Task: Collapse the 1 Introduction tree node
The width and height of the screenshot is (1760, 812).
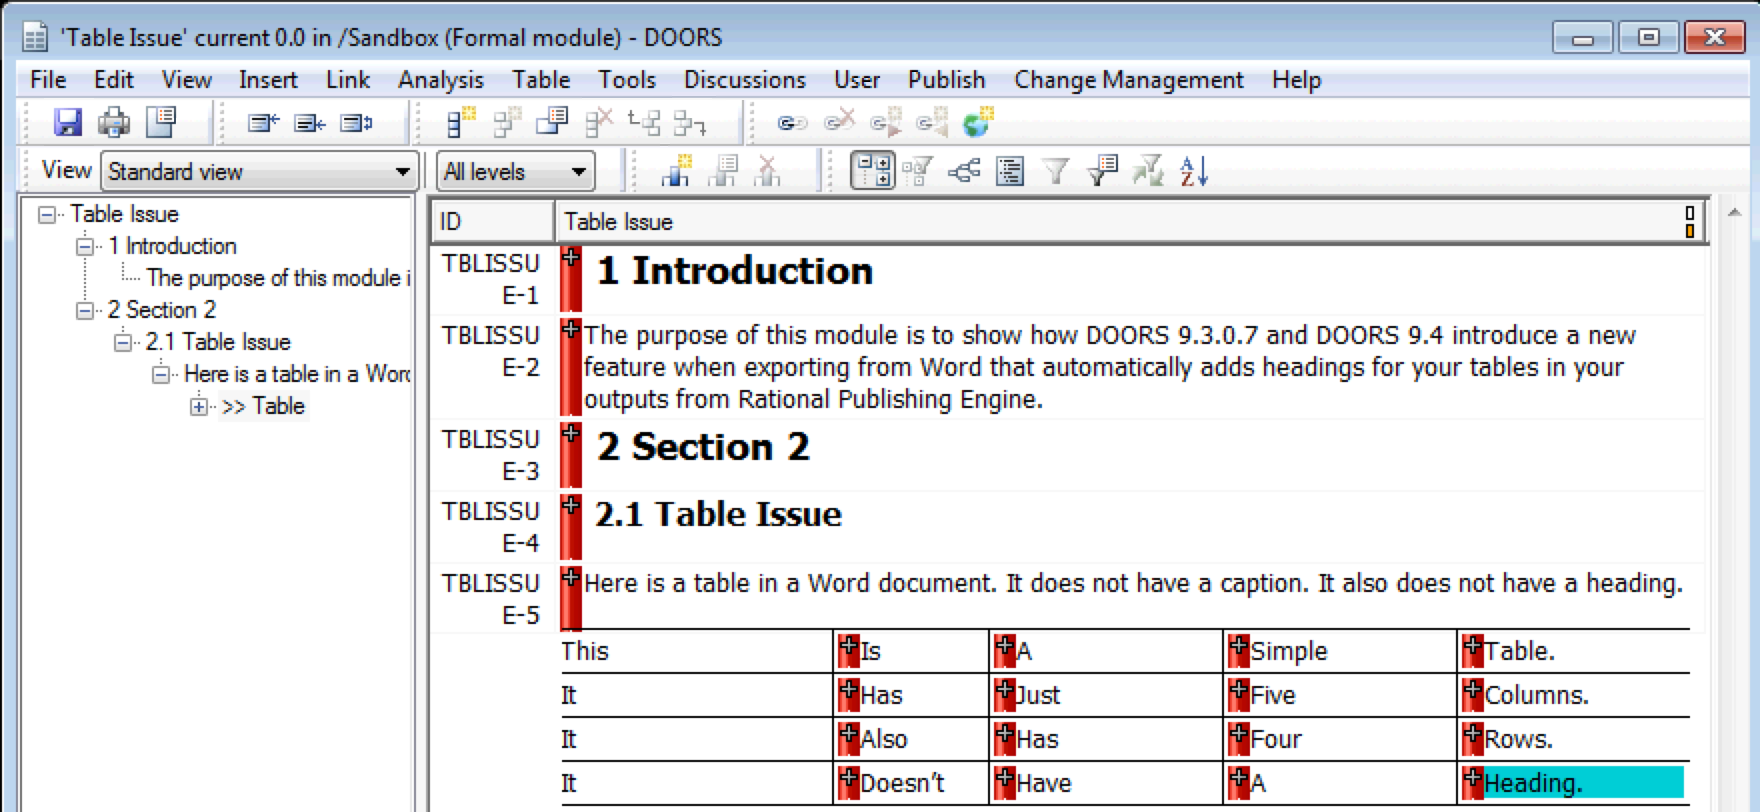Action: click(x=84, y=246)
